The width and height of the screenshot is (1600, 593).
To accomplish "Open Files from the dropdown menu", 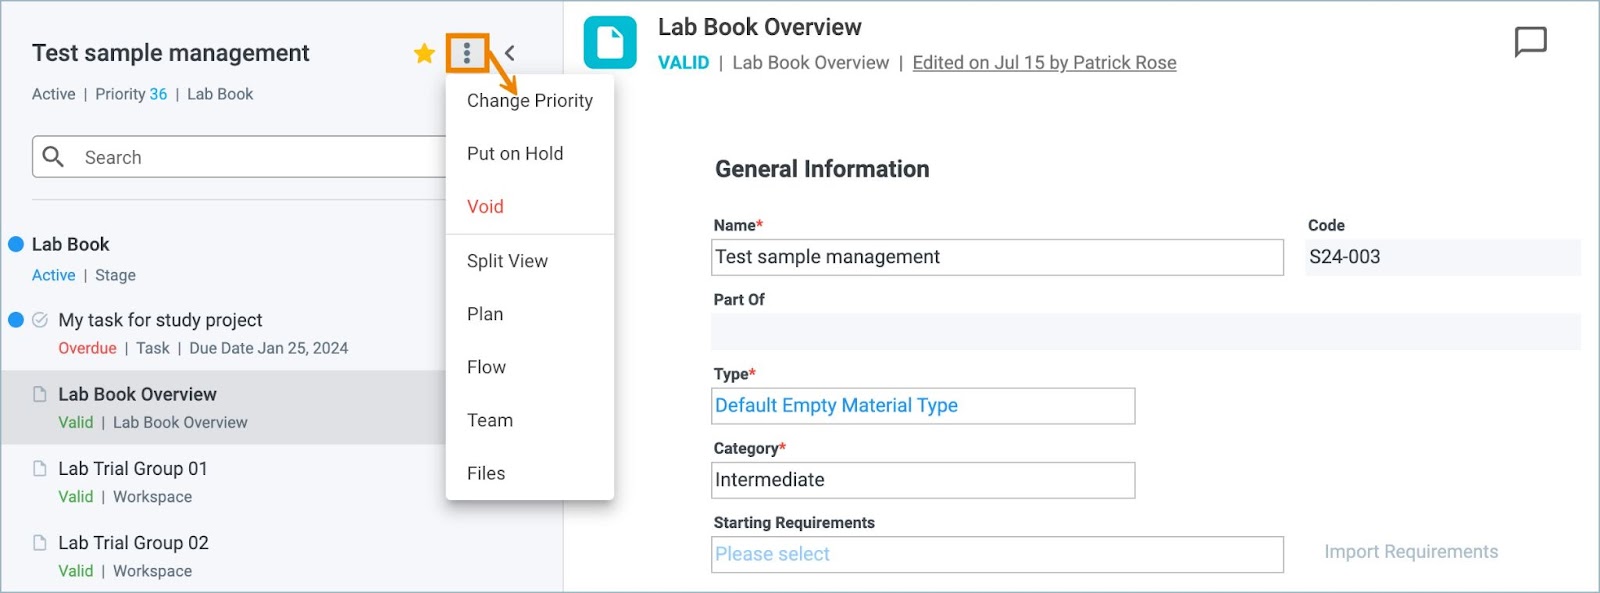I will (530, 473).
